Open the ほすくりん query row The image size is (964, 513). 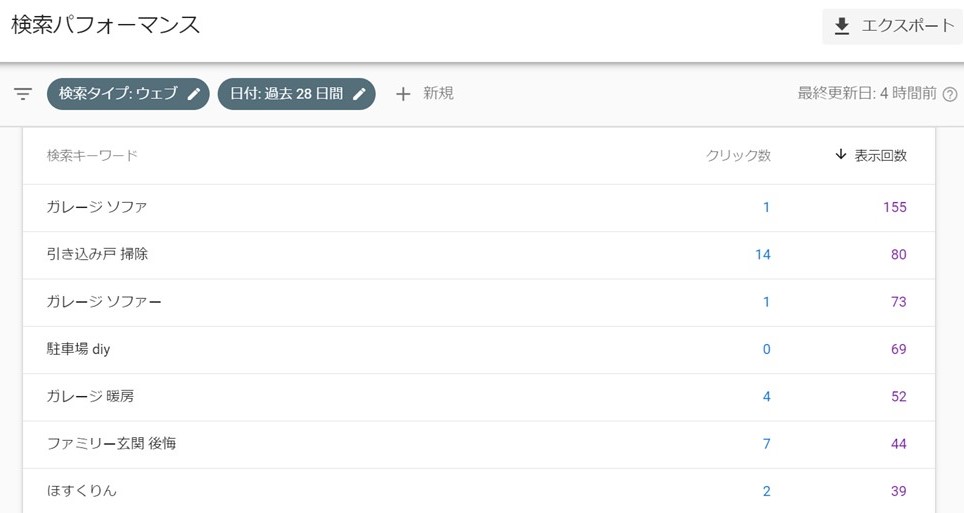(479, 491)
